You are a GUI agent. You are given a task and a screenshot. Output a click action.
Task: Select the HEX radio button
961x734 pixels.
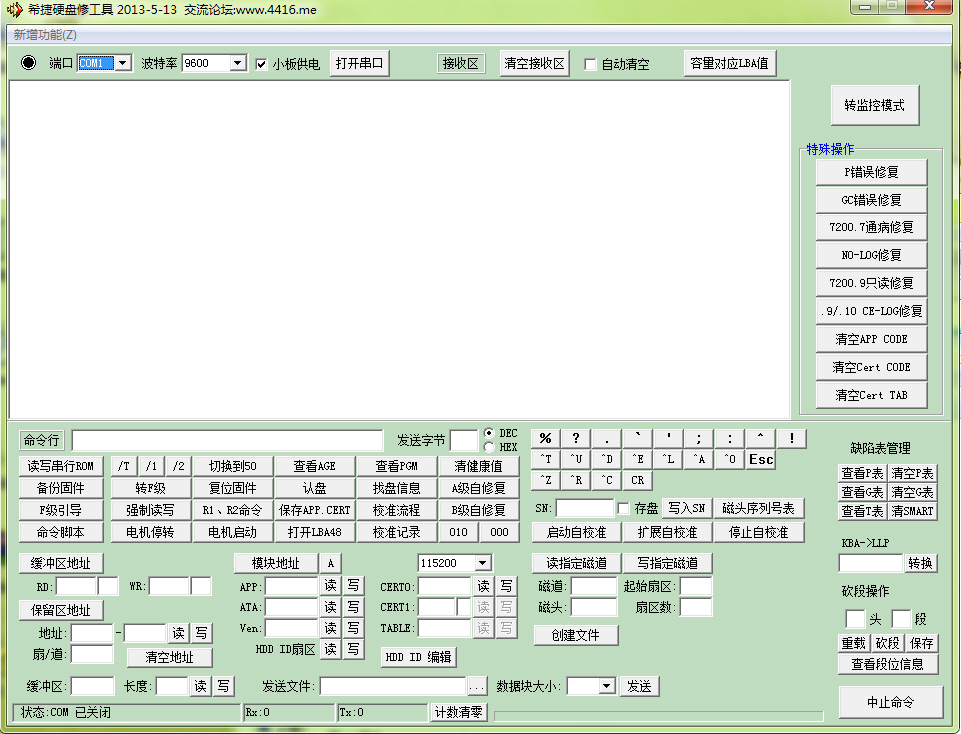489,447
